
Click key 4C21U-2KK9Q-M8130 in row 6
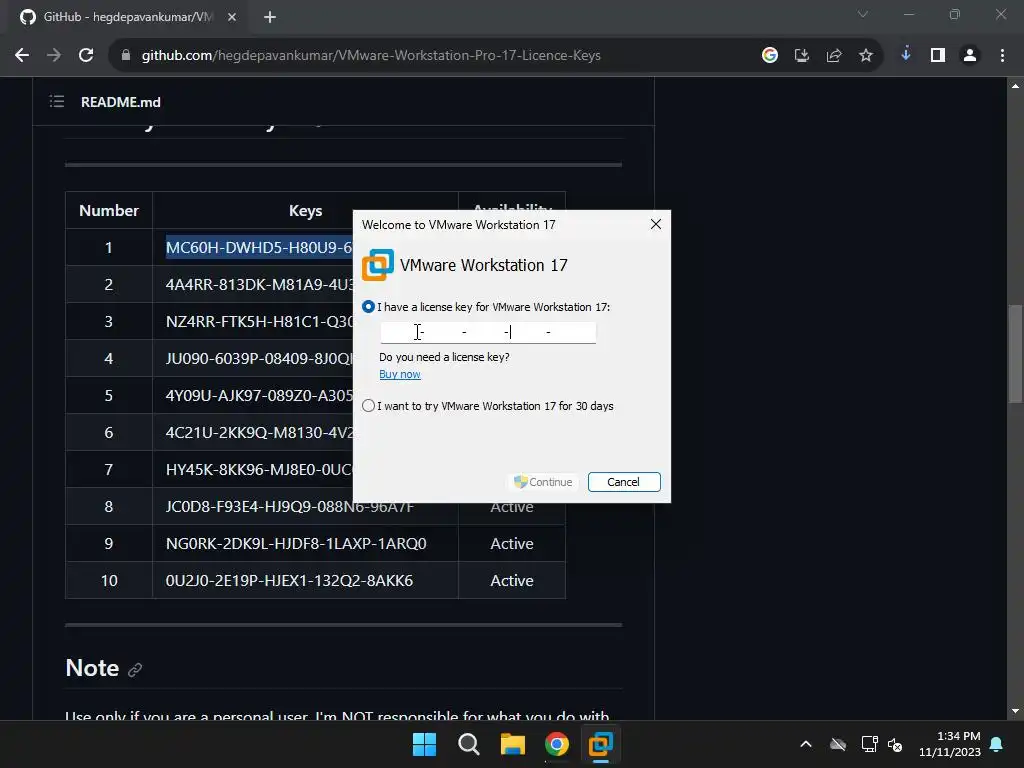(259, 432)
